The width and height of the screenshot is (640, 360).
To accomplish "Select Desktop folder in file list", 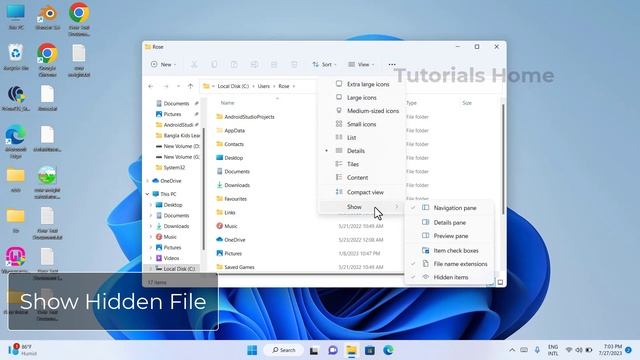I will tap(229, 158).
